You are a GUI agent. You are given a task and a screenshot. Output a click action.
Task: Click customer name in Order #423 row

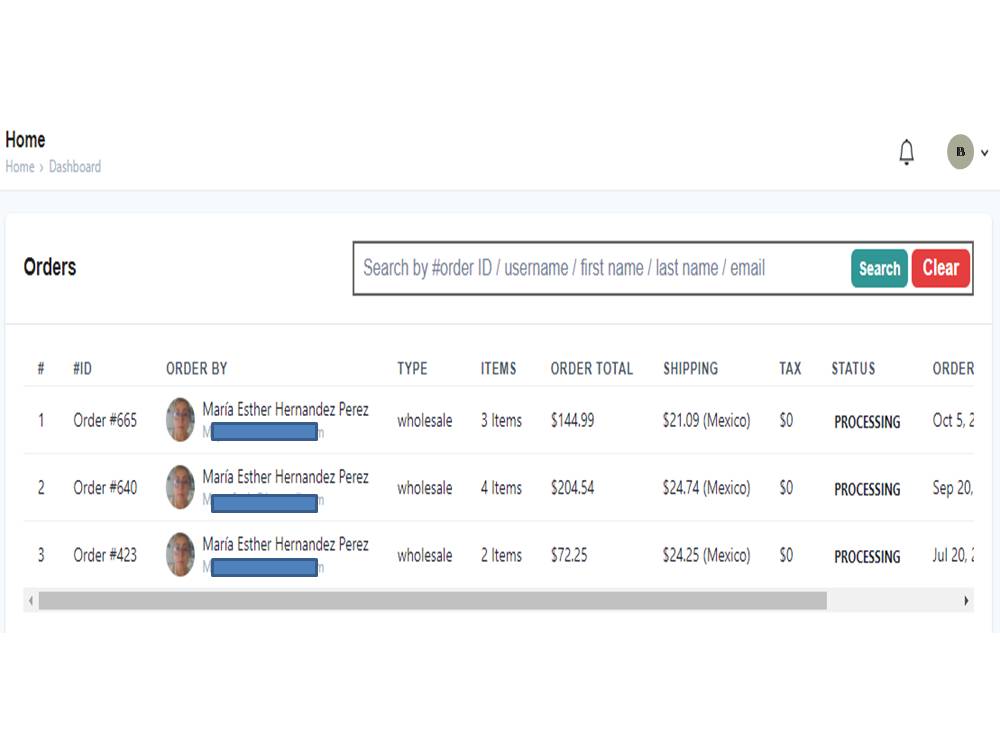tap(285, 545)
